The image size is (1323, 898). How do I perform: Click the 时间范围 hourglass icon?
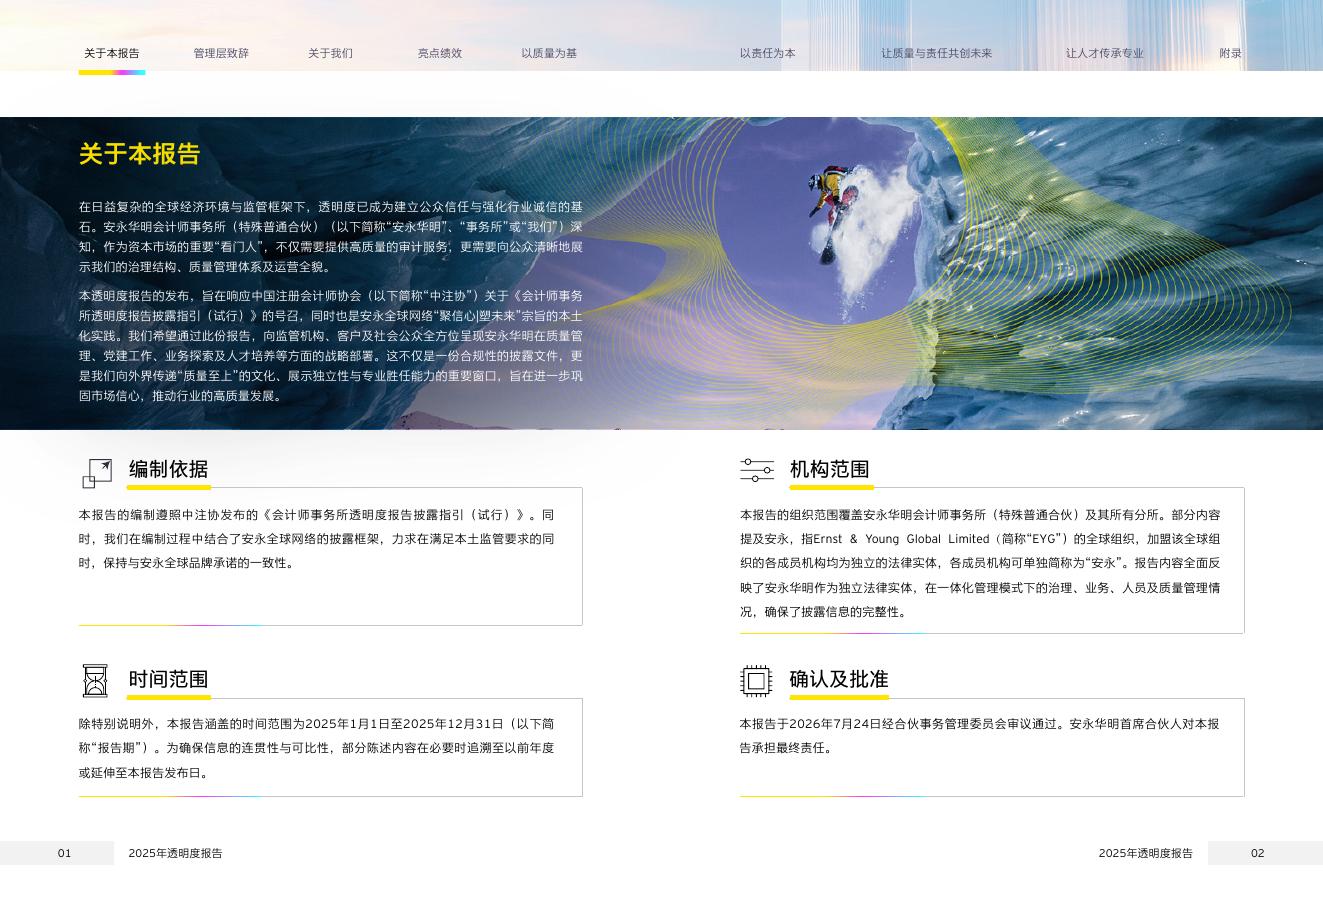[95, 681]
